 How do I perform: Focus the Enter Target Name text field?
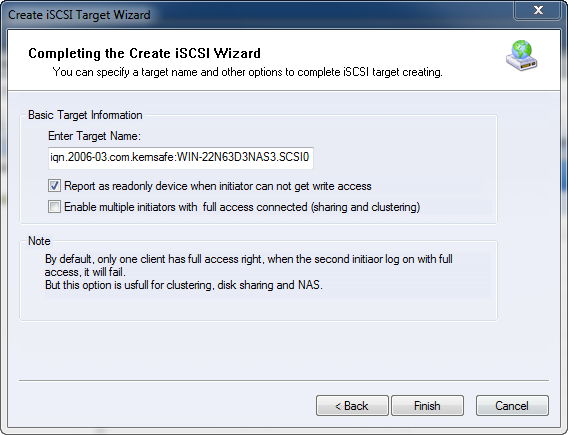coord(181,158)
